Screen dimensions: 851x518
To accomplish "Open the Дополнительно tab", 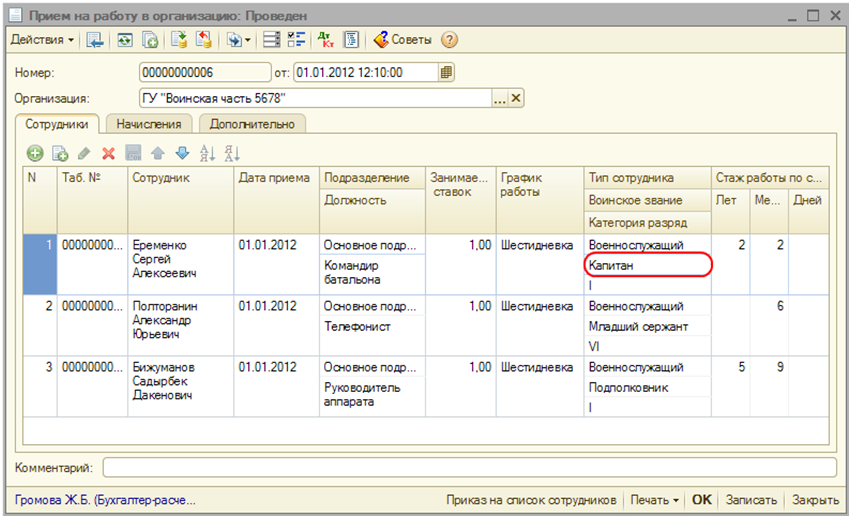I will [x=252, y=124].
